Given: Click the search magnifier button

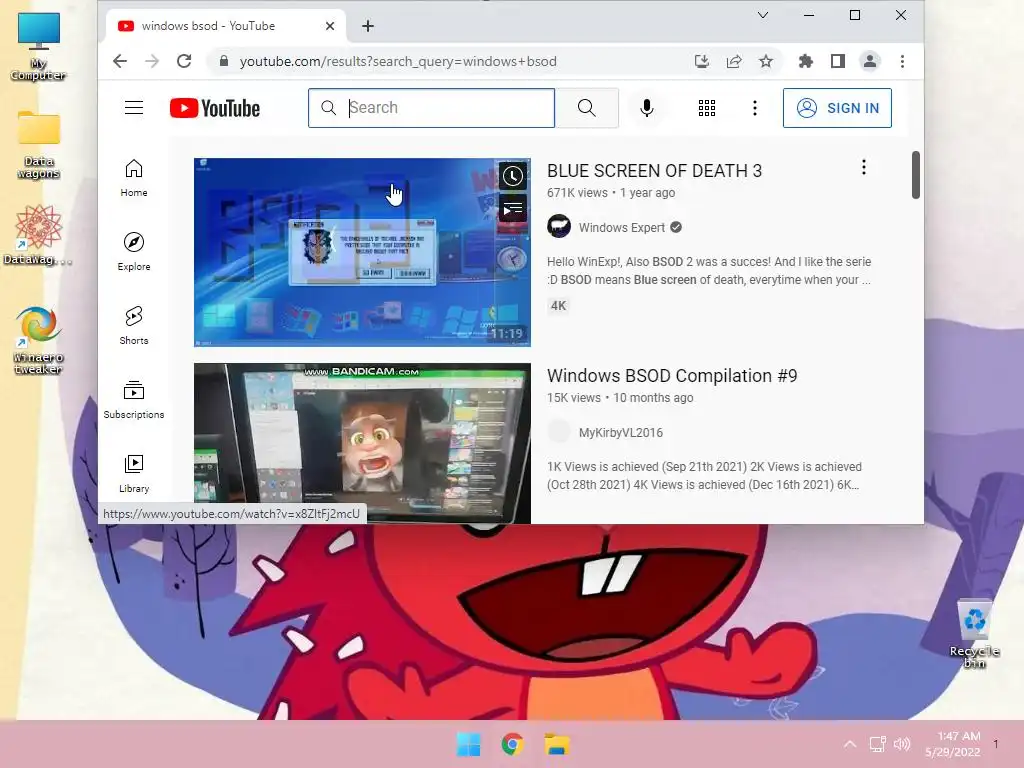Looking at the screenshot, I should click(586, 108).
